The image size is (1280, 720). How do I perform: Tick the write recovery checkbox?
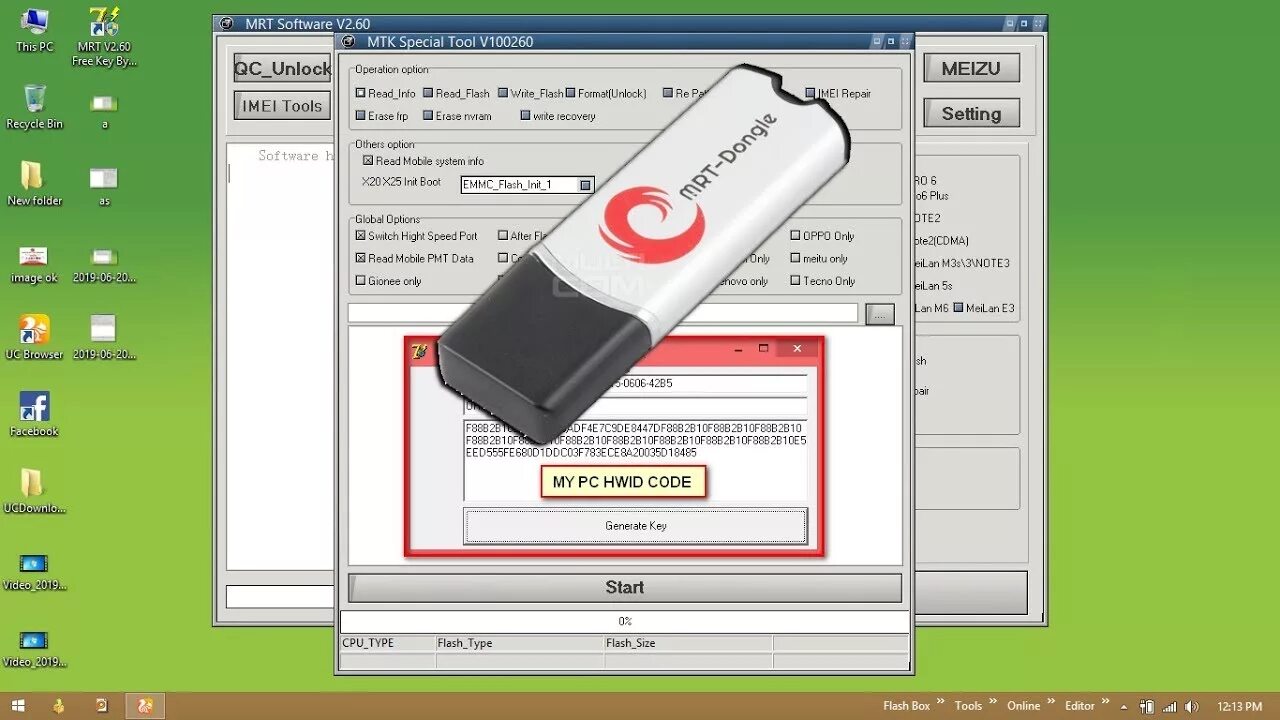click(525, 116)
